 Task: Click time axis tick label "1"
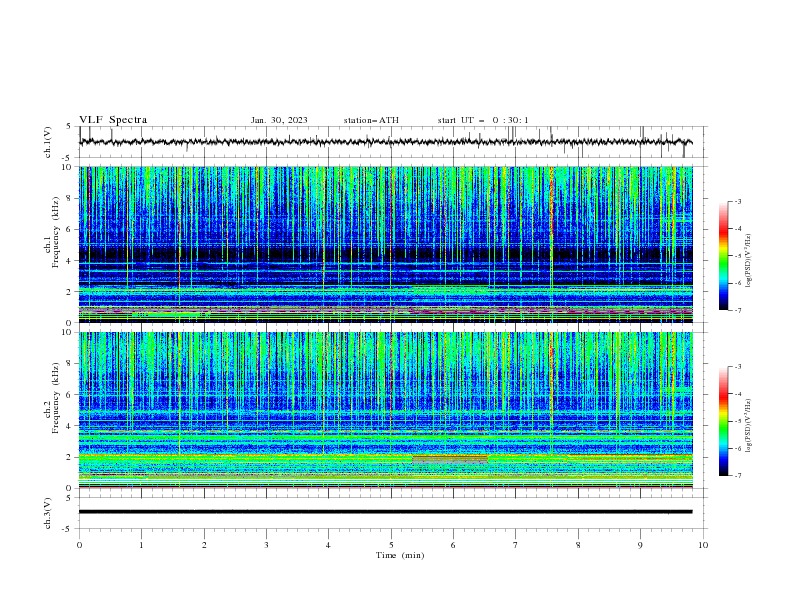141,545
